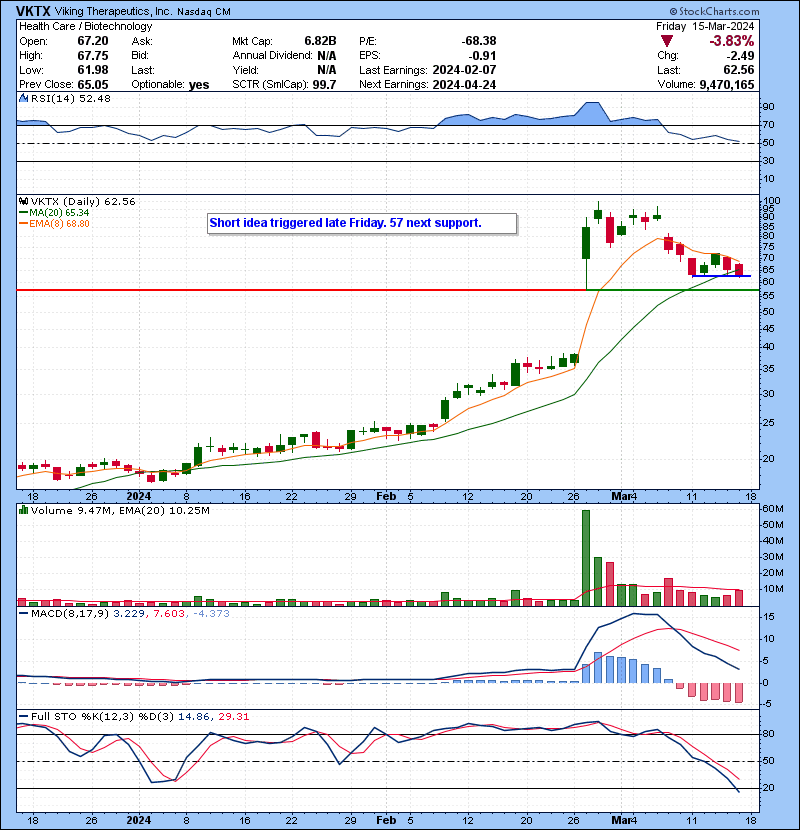Click the Viking Therapeutics, Inc. company name
Viewport: 800px width, 830px height.
click(113, 11)
